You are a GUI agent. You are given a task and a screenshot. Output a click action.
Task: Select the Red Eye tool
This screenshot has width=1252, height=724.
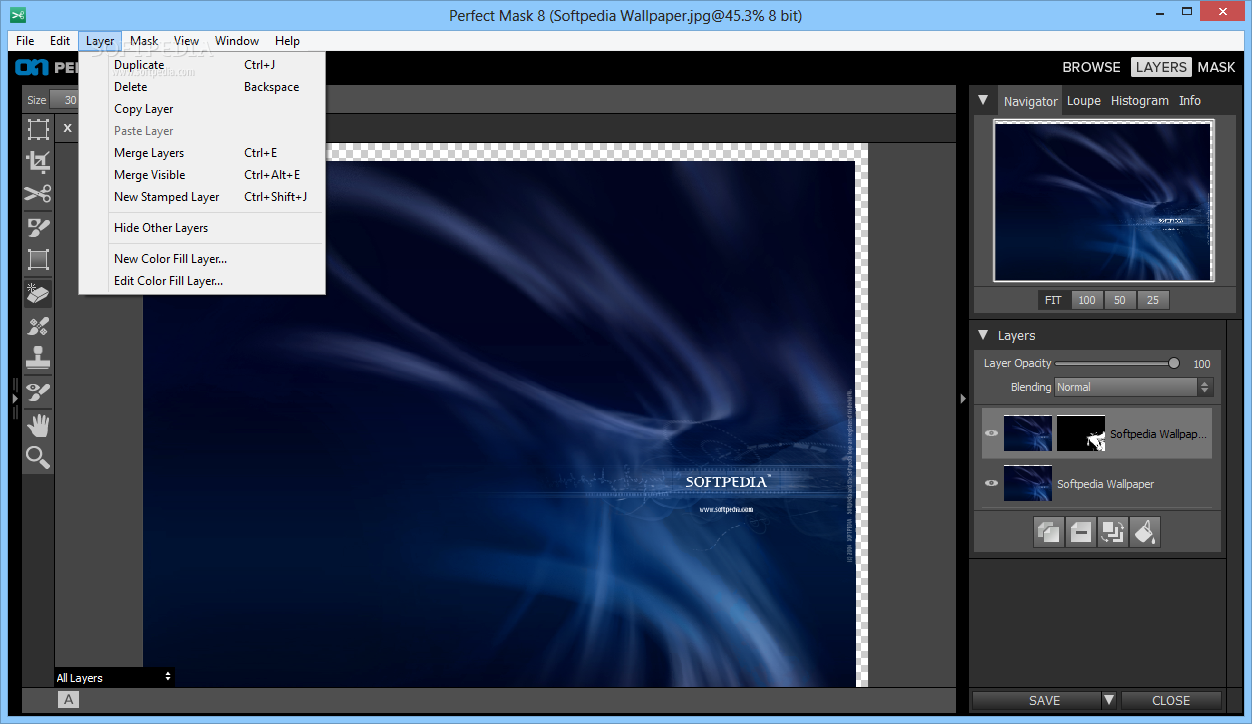tap(38, 391)
